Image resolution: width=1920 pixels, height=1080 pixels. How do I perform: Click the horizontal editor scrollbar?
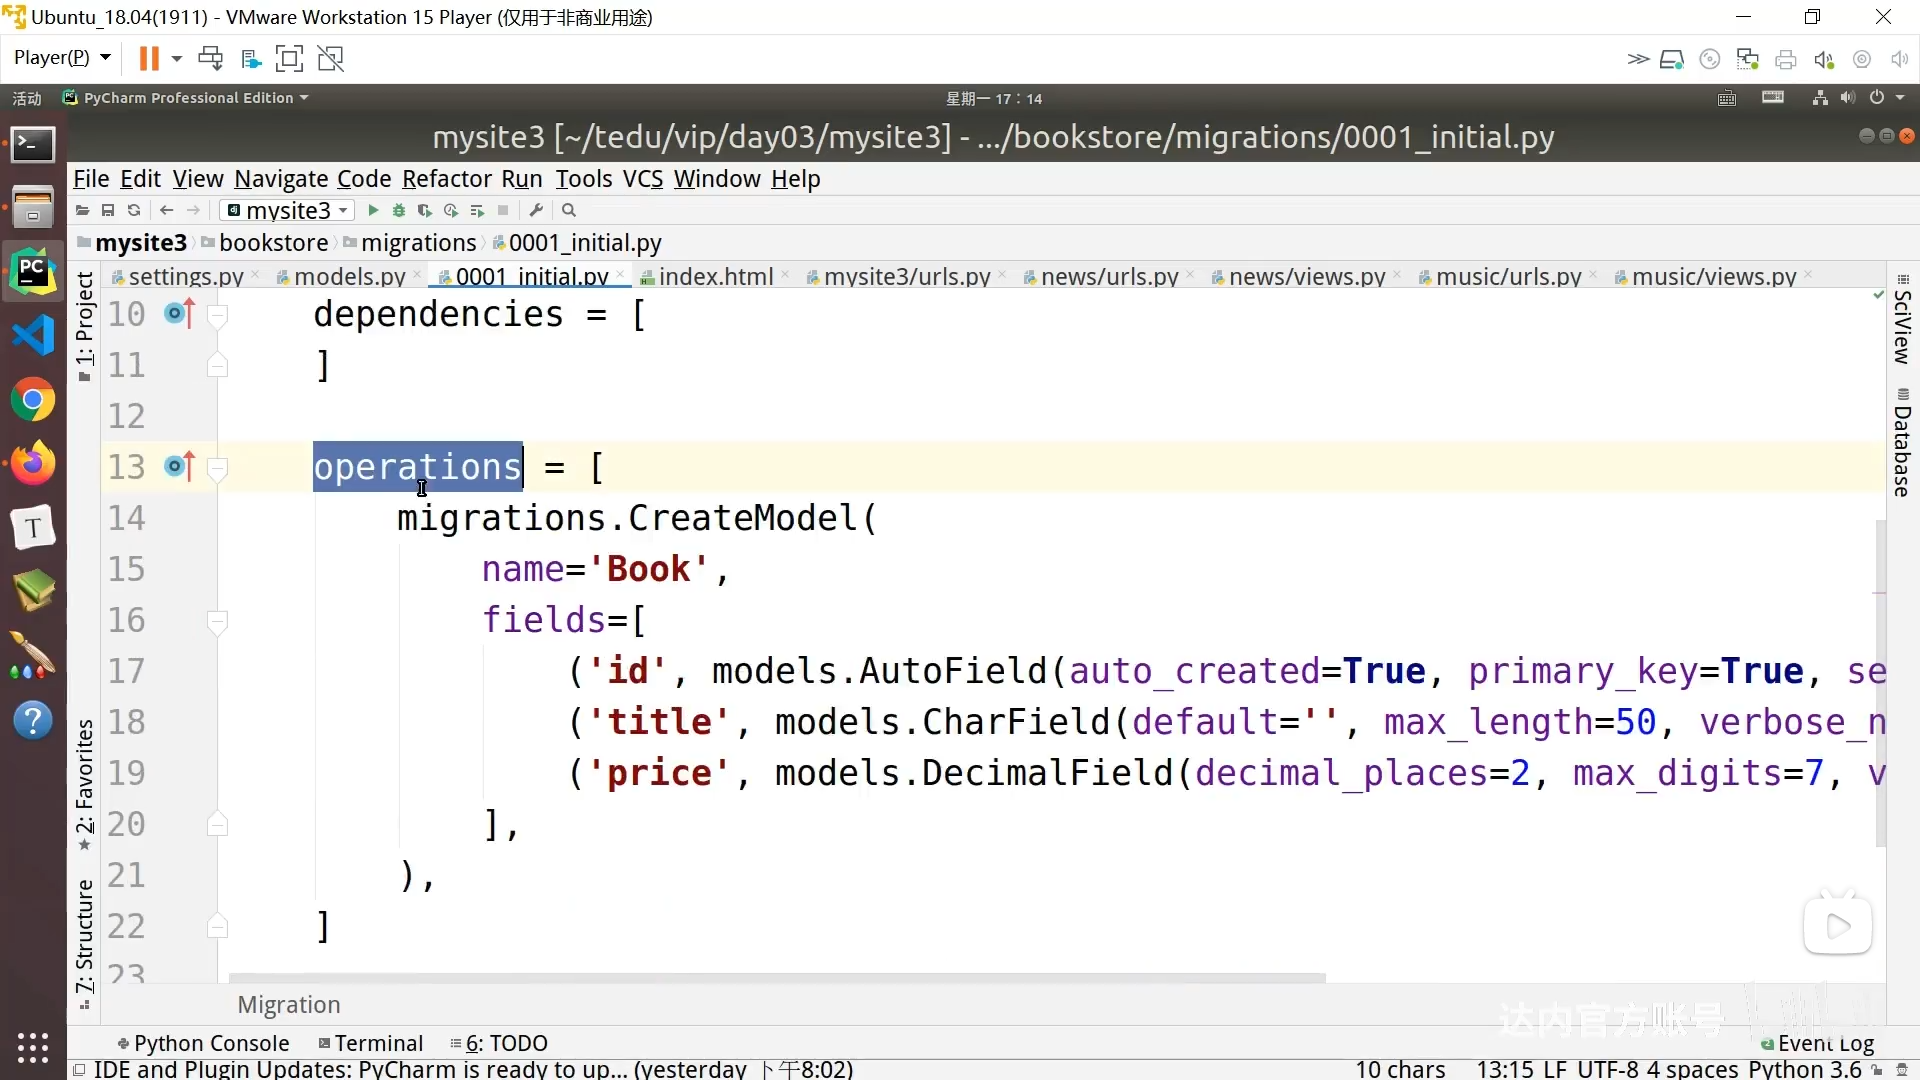point(776,978)
